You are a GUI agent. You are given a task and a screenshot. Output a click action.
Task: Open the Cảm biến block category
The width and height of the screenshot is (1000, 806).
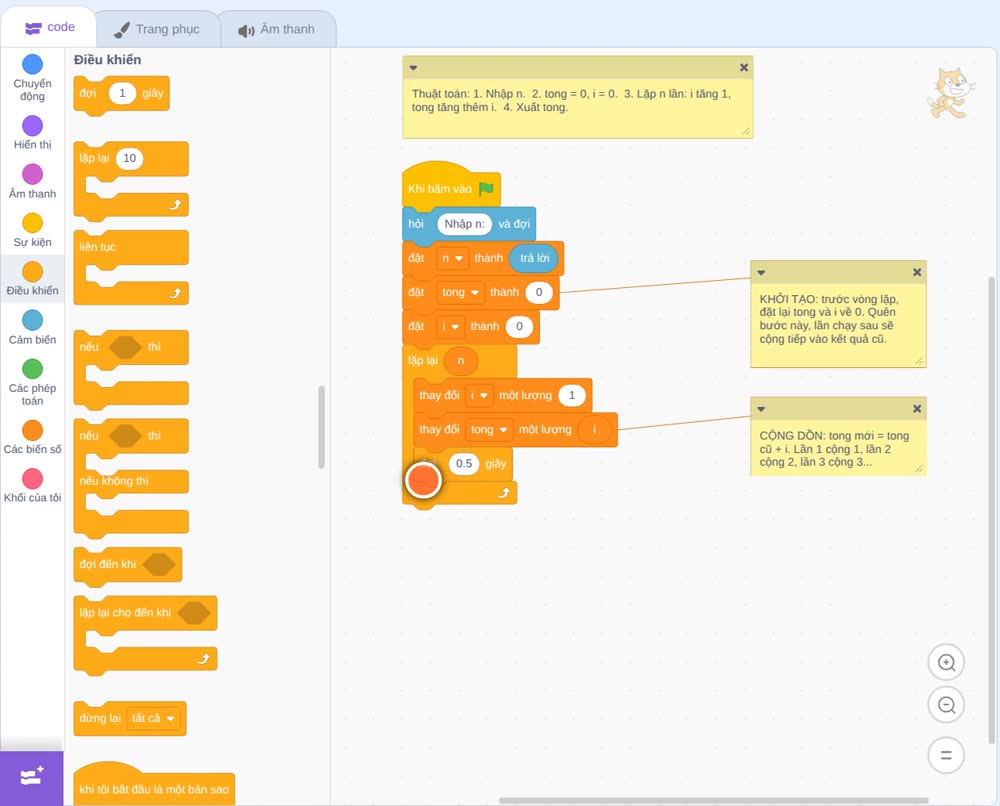[32, 328]
